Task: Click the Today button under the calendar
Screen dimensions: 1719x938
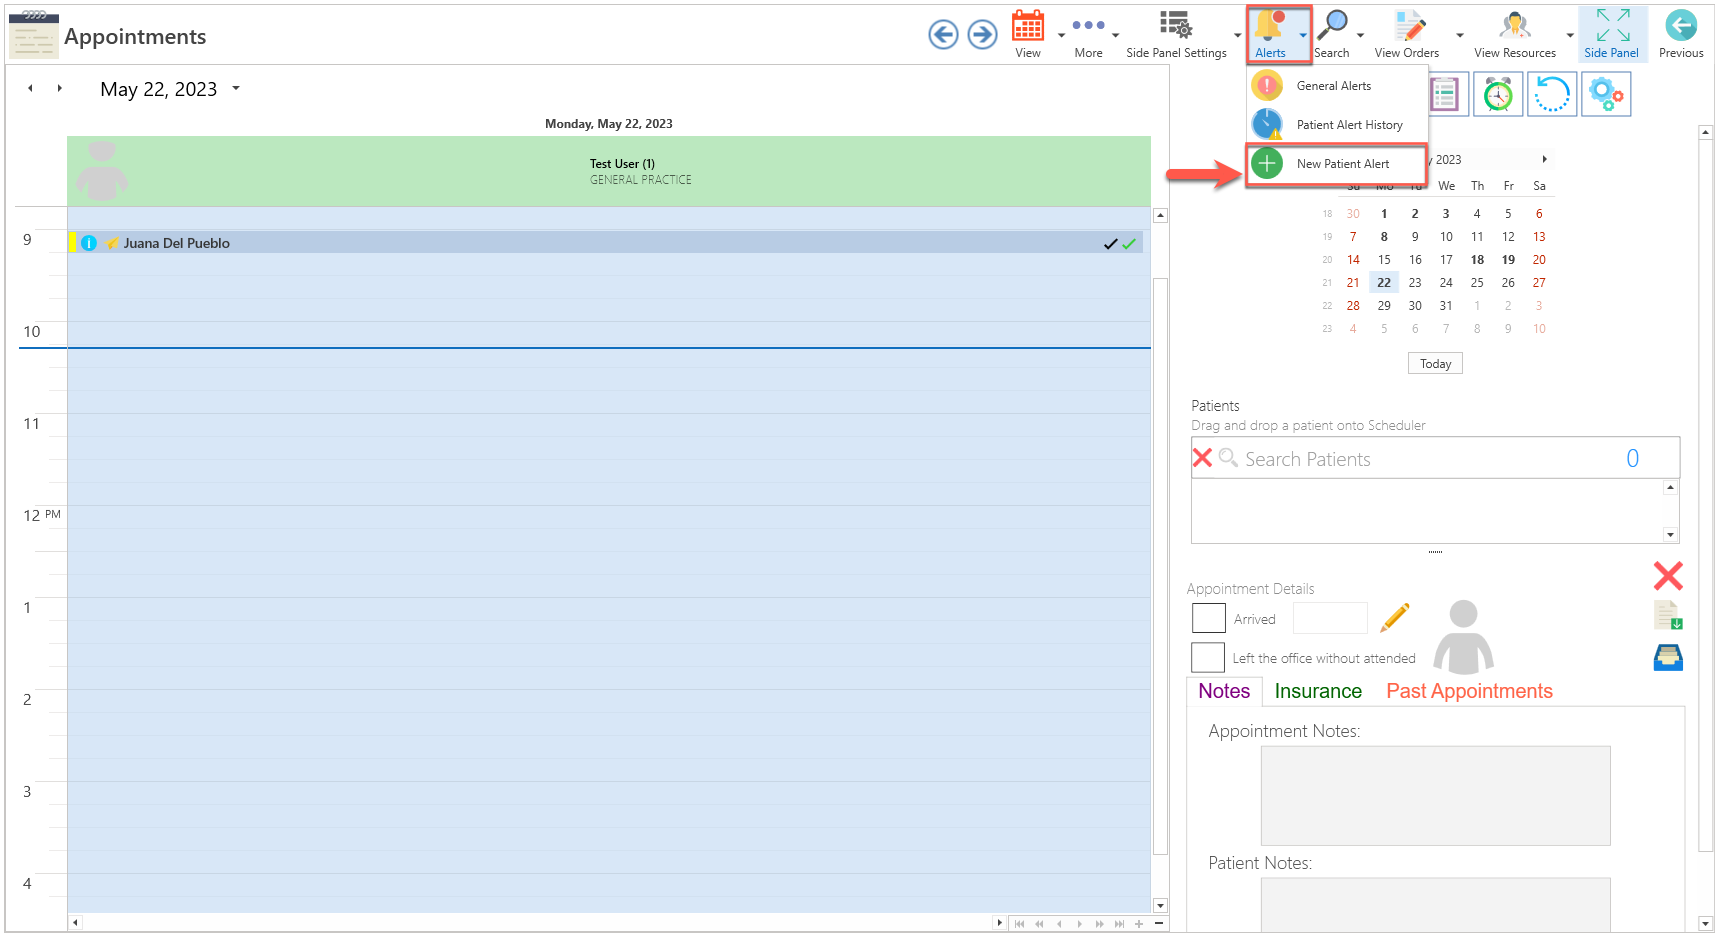Action: [1435, 364]
